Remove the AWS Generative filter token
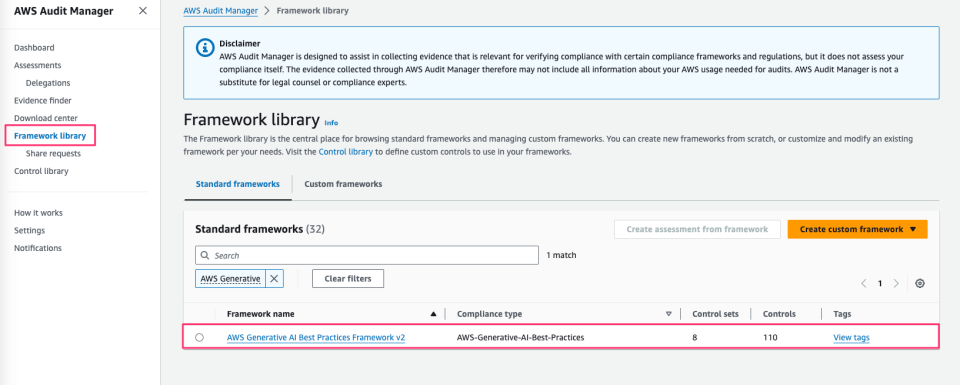 (274, 278)
